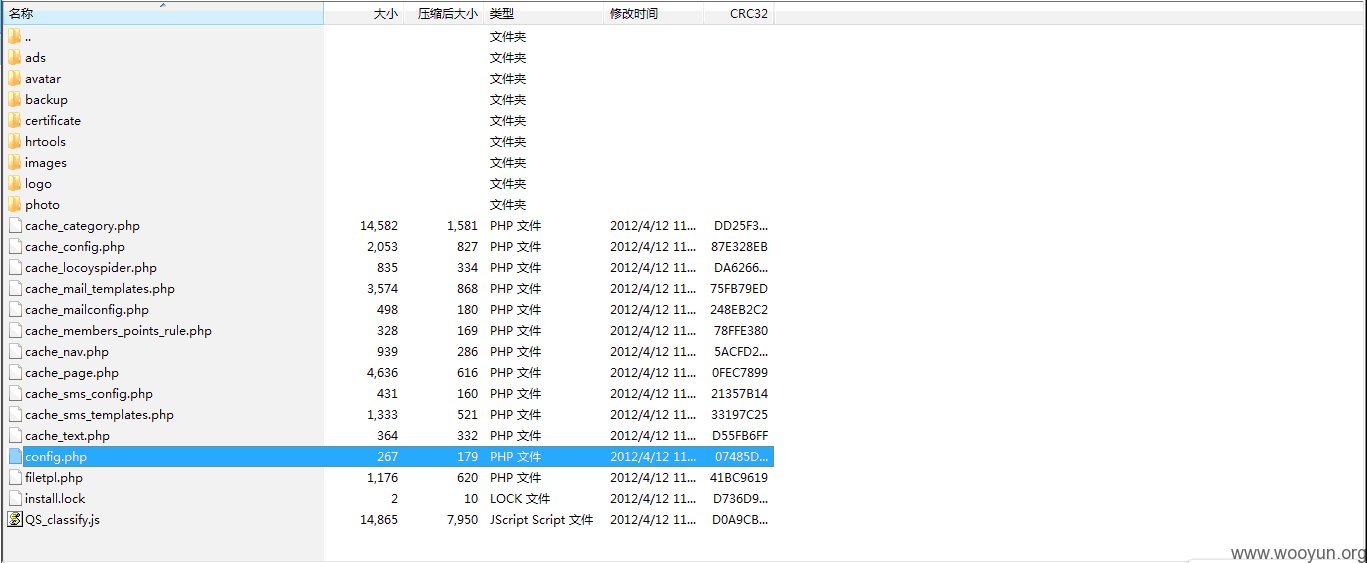The height and width of the screenshot is (563, 1367).
Task: Click the backup folder name
Action: (46, 100)
